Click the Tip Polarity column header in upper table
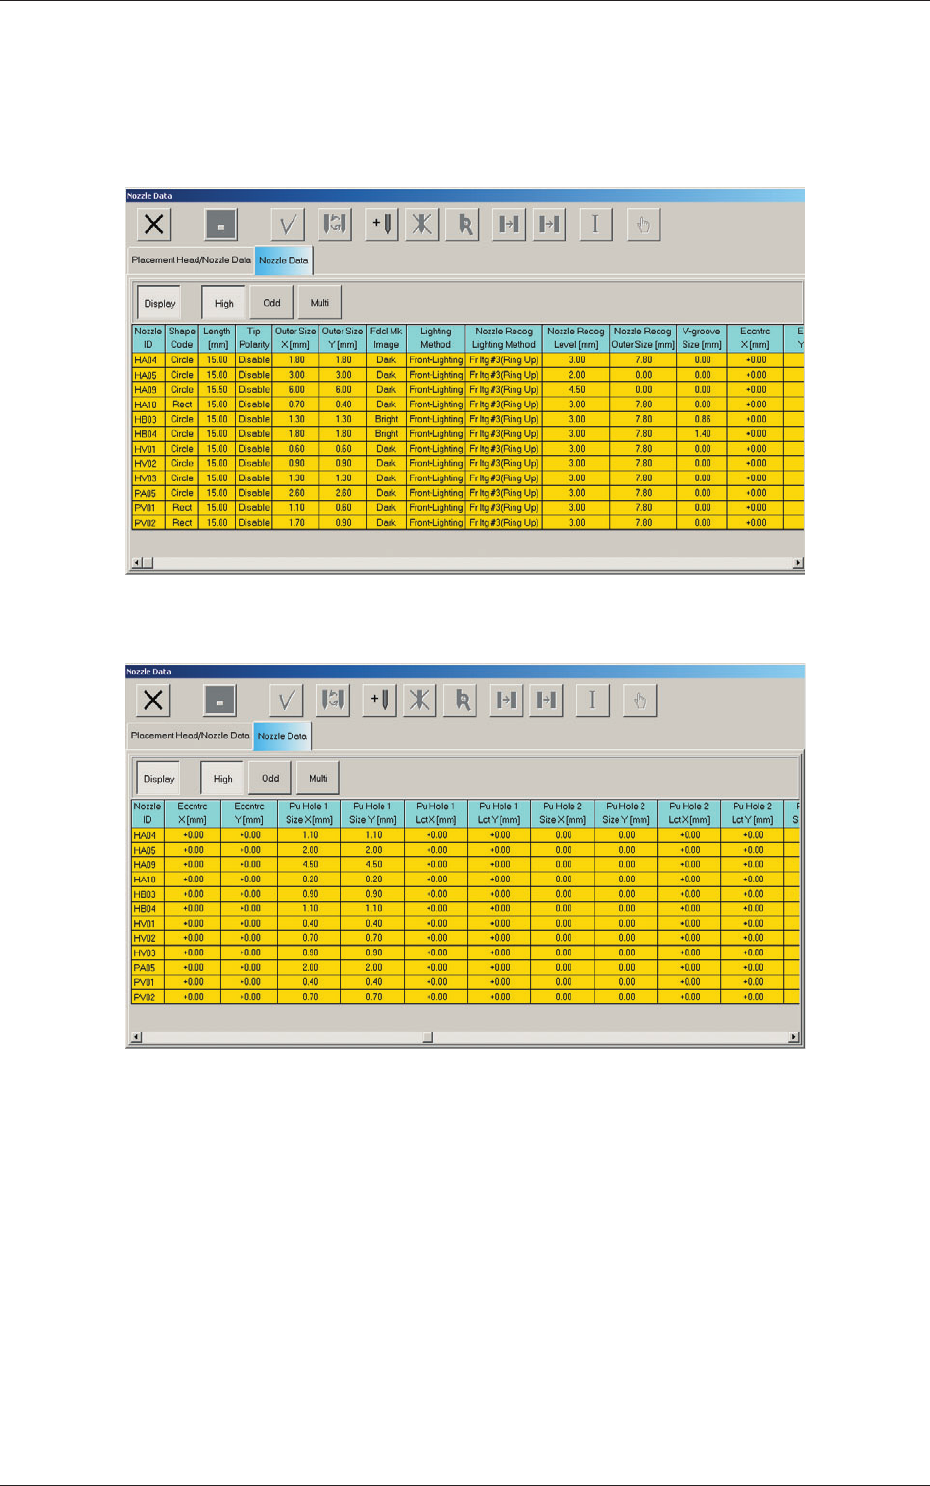The height and width of the screenshot is (1486, 930). click(254, 338)
